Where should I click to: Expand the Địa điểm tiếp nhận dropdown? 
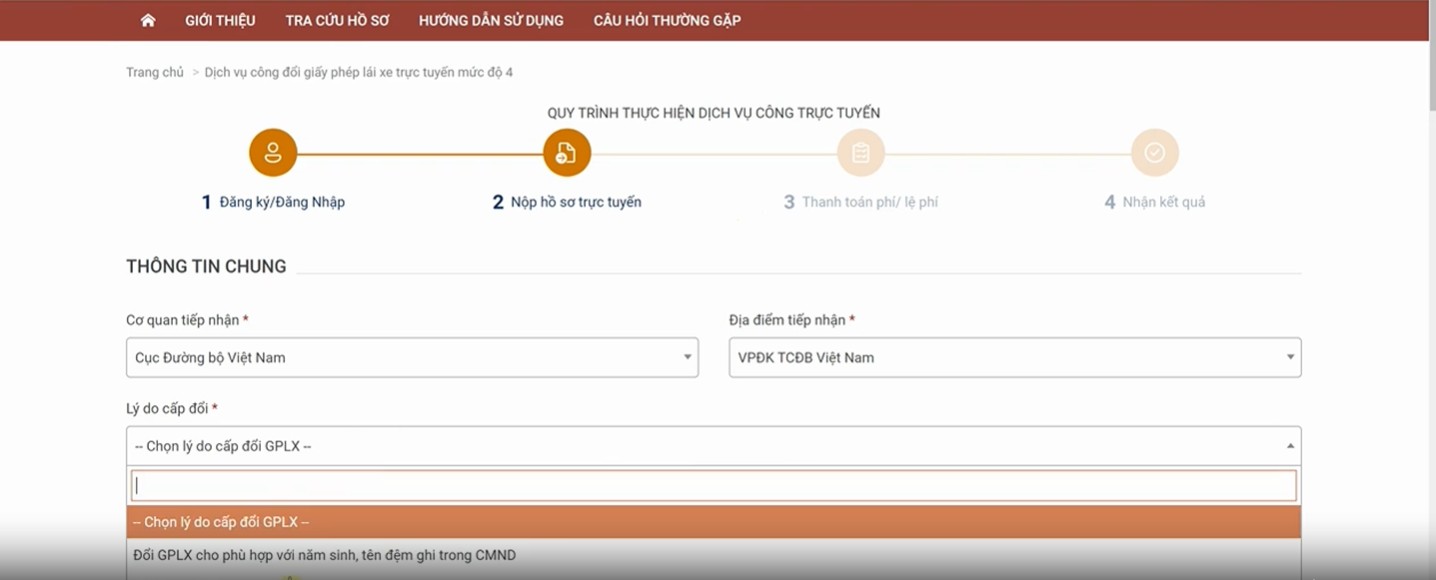1014,358
